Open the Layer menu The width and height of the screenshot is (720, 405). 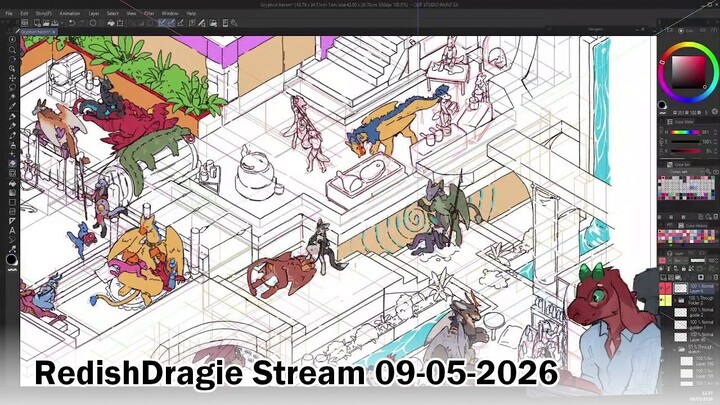pyautogui.click(x=94, y=13)
